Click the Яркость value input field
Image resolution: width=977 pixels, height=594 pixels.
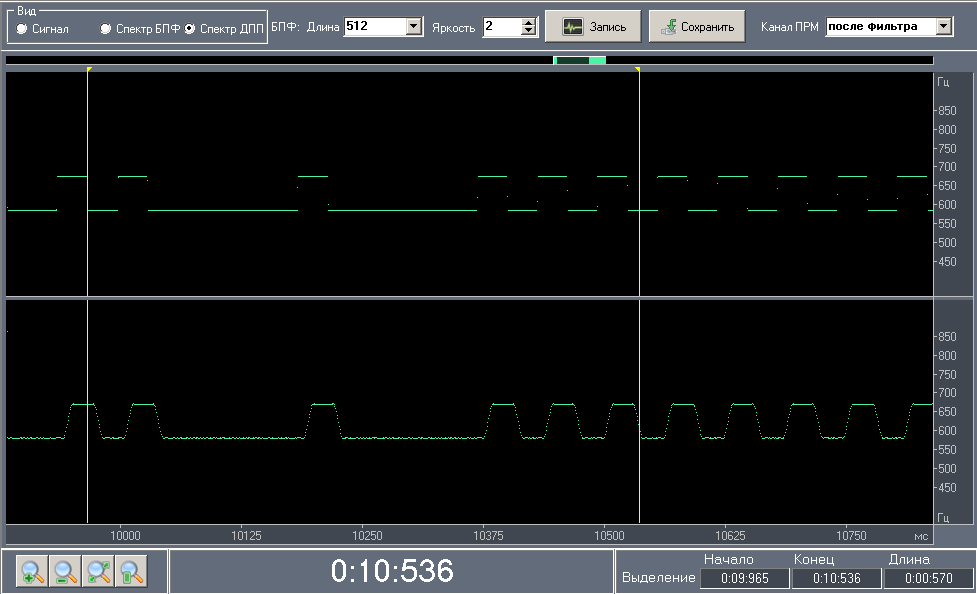pyautogui.click(x=501, y=28)
